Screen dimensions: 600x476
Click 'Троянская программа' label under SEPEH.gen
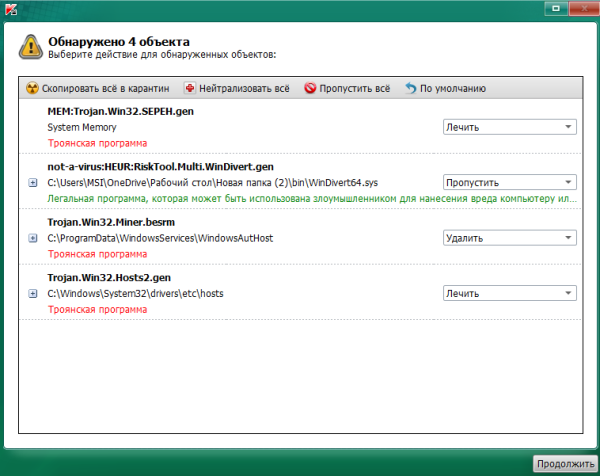(97, 143)
